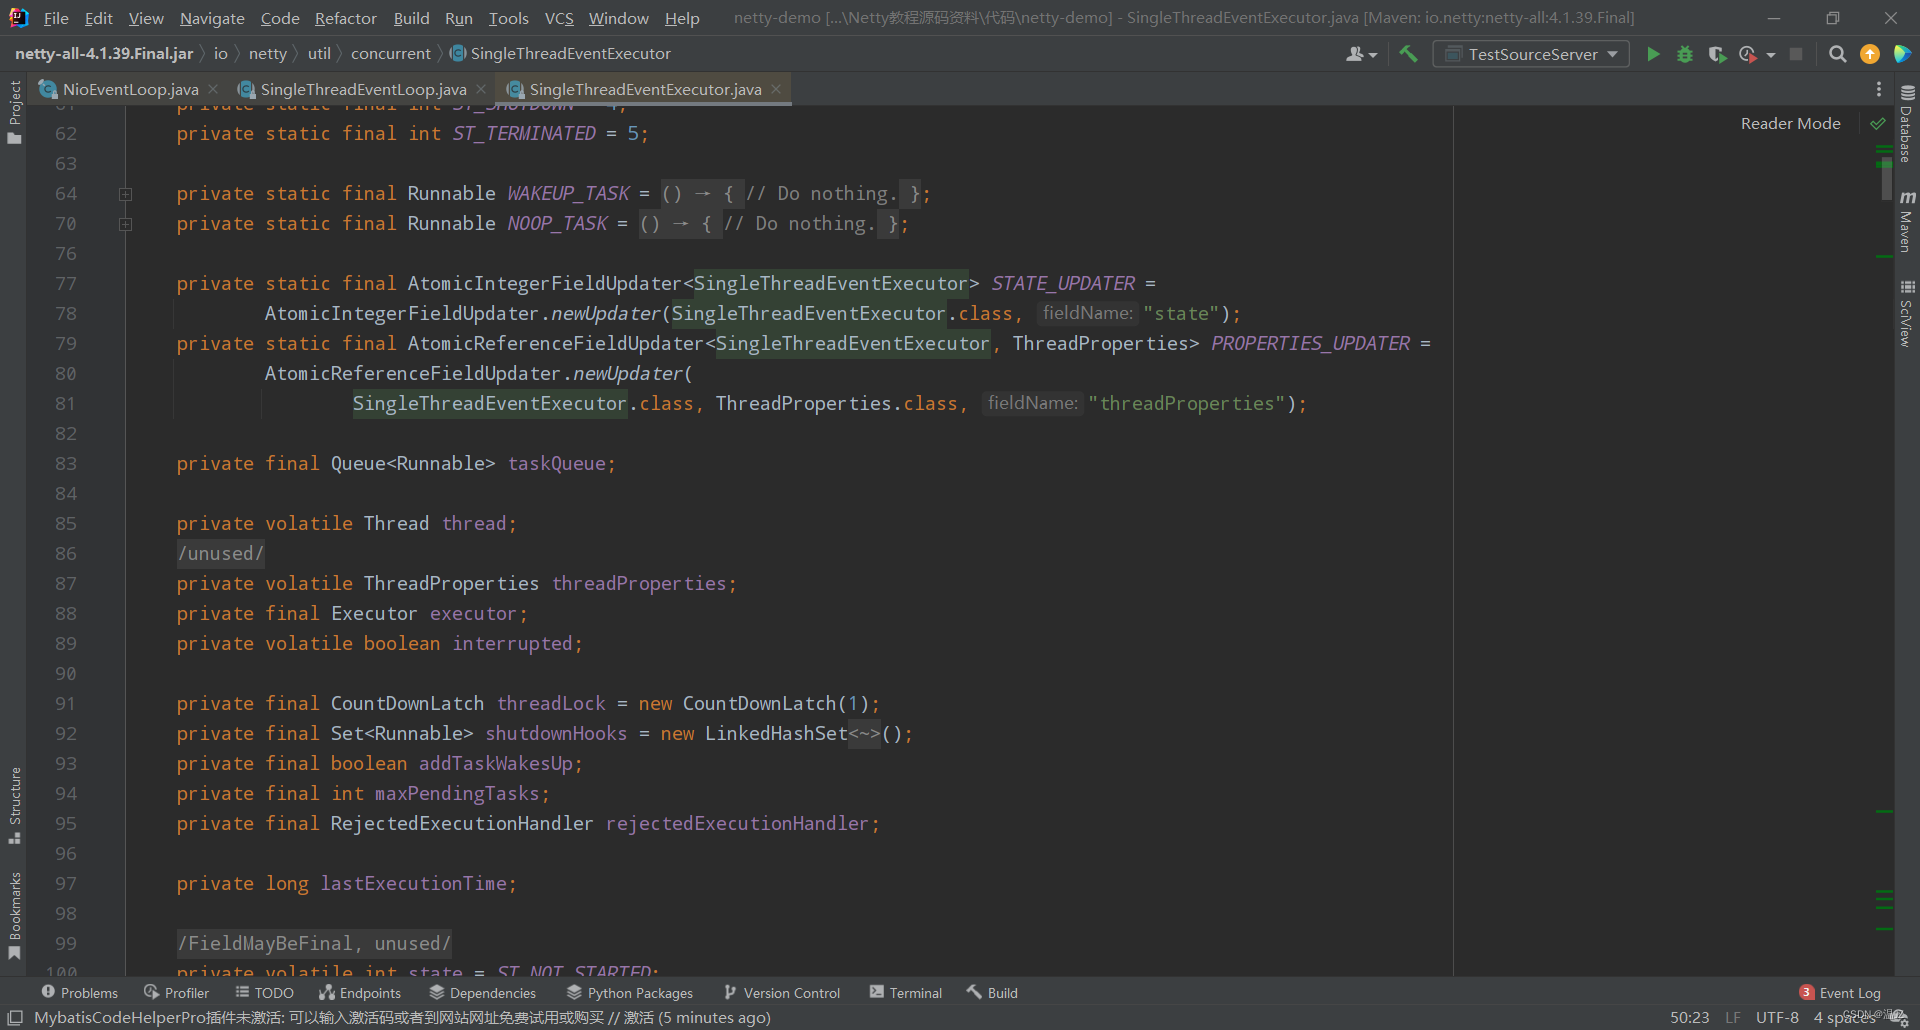Open the Bookmarks tool window
Image resolution: width=1920 pixels, height=1030 pixels.
[14, 916]
